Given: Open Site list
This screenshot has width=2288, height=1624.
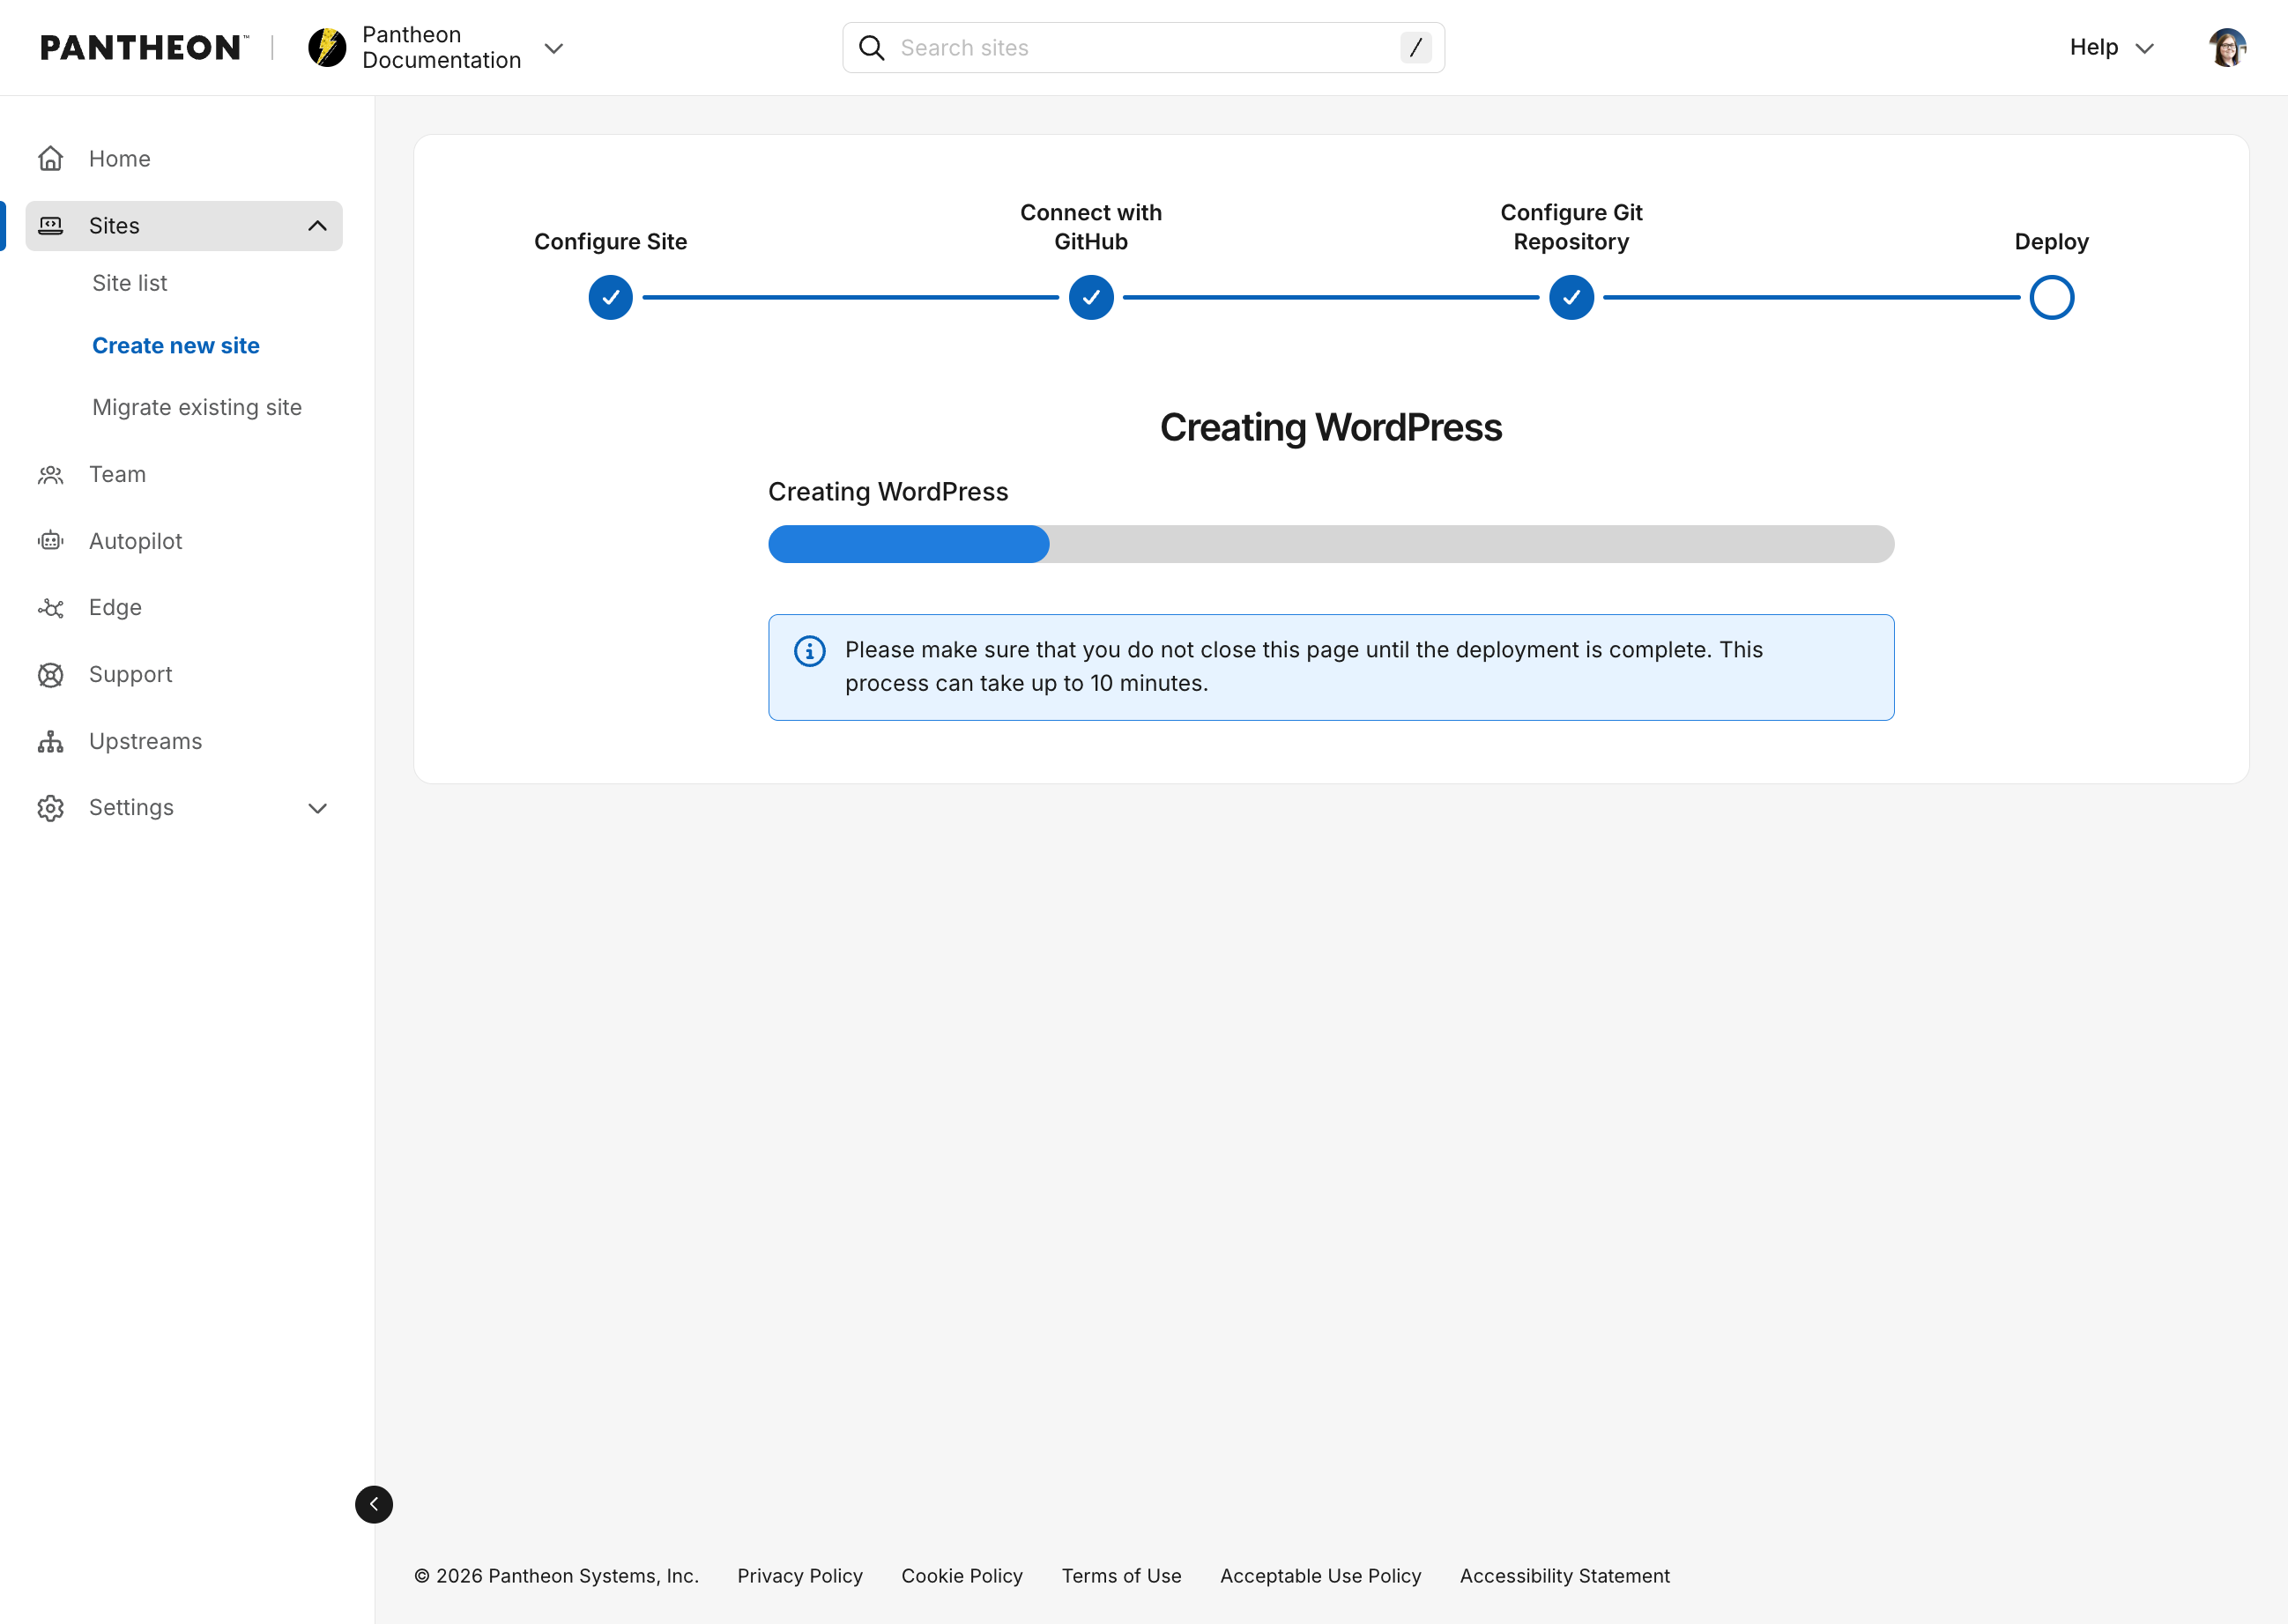Looking at the screenshot, I should [129, 283].
